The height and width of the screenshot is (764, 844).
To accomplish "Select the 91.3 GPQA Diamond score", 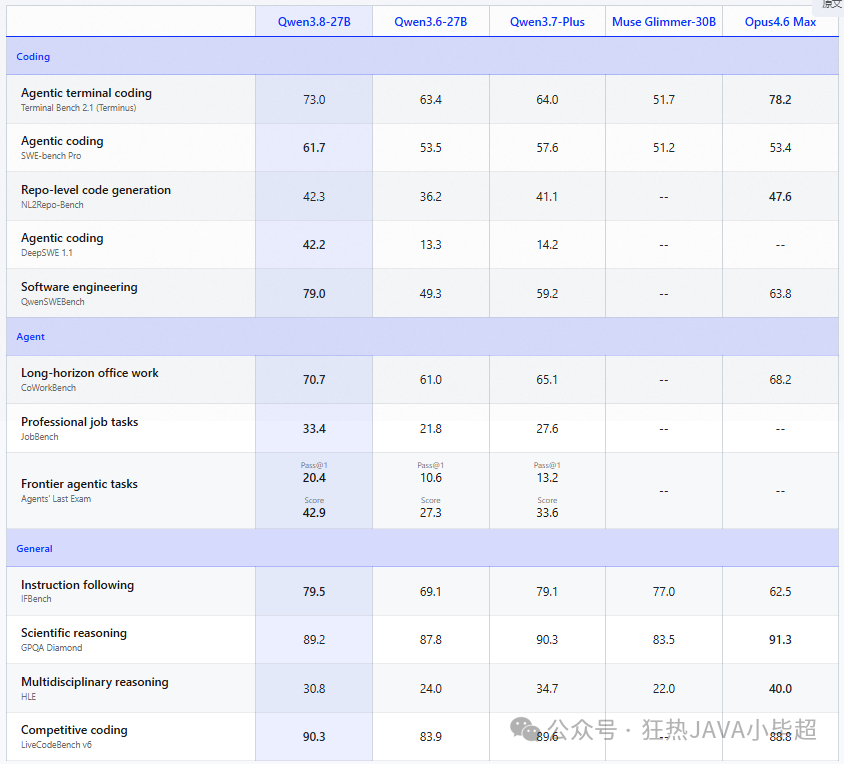I will [x=780, y=640].
